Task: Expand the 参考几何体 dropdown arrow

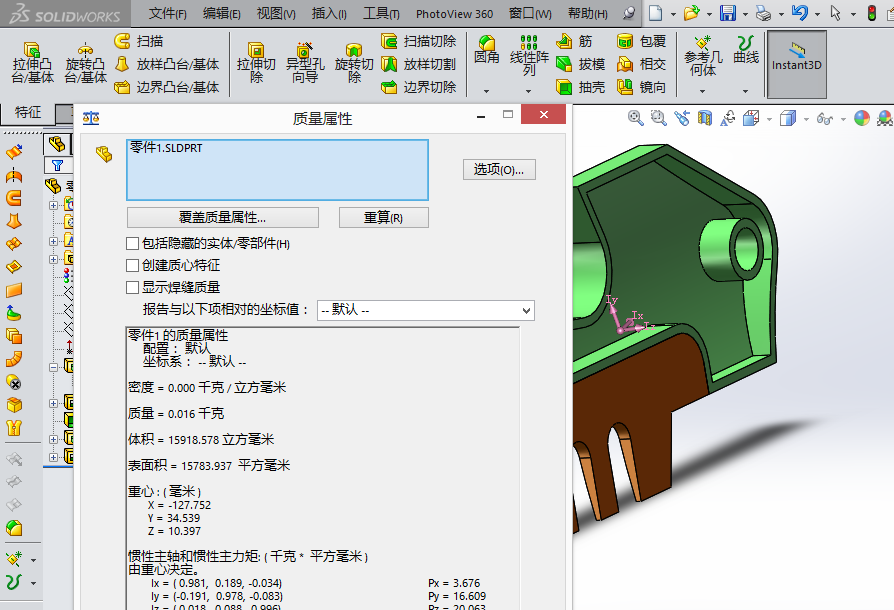Action: [x=703, y=91]
